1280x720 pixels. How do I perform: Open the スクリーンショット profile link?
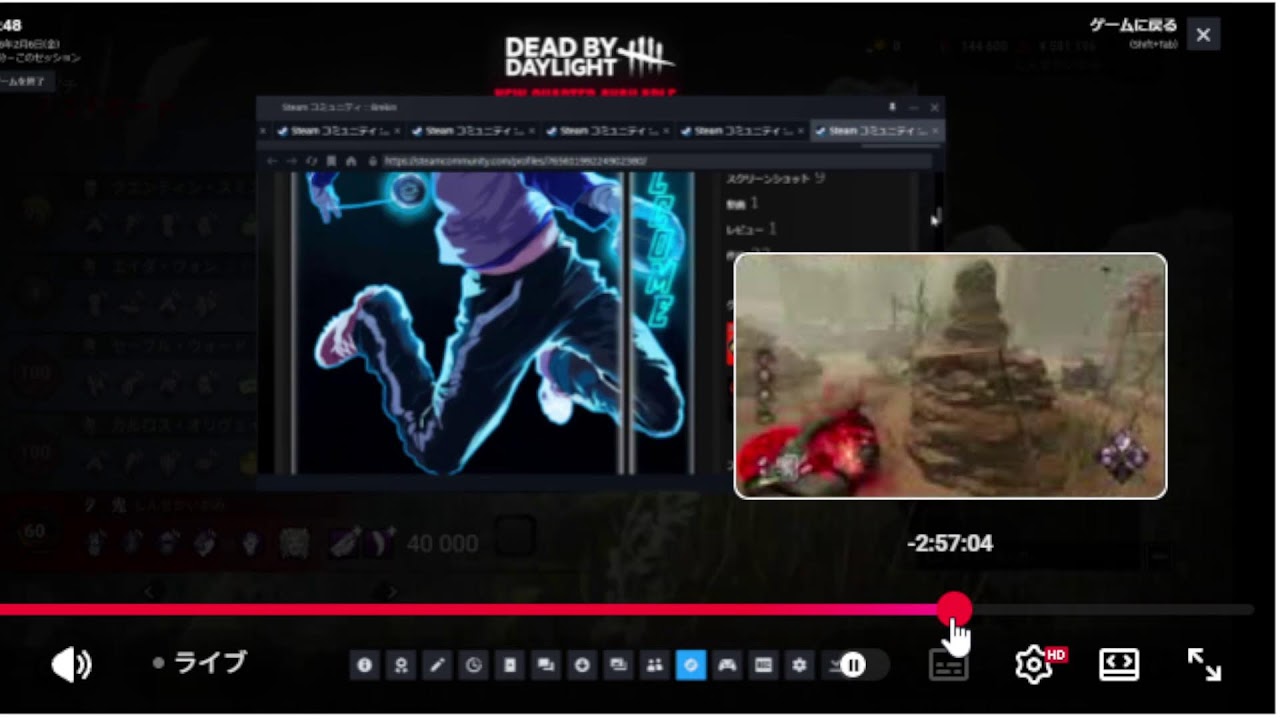(x=769, y=178)
